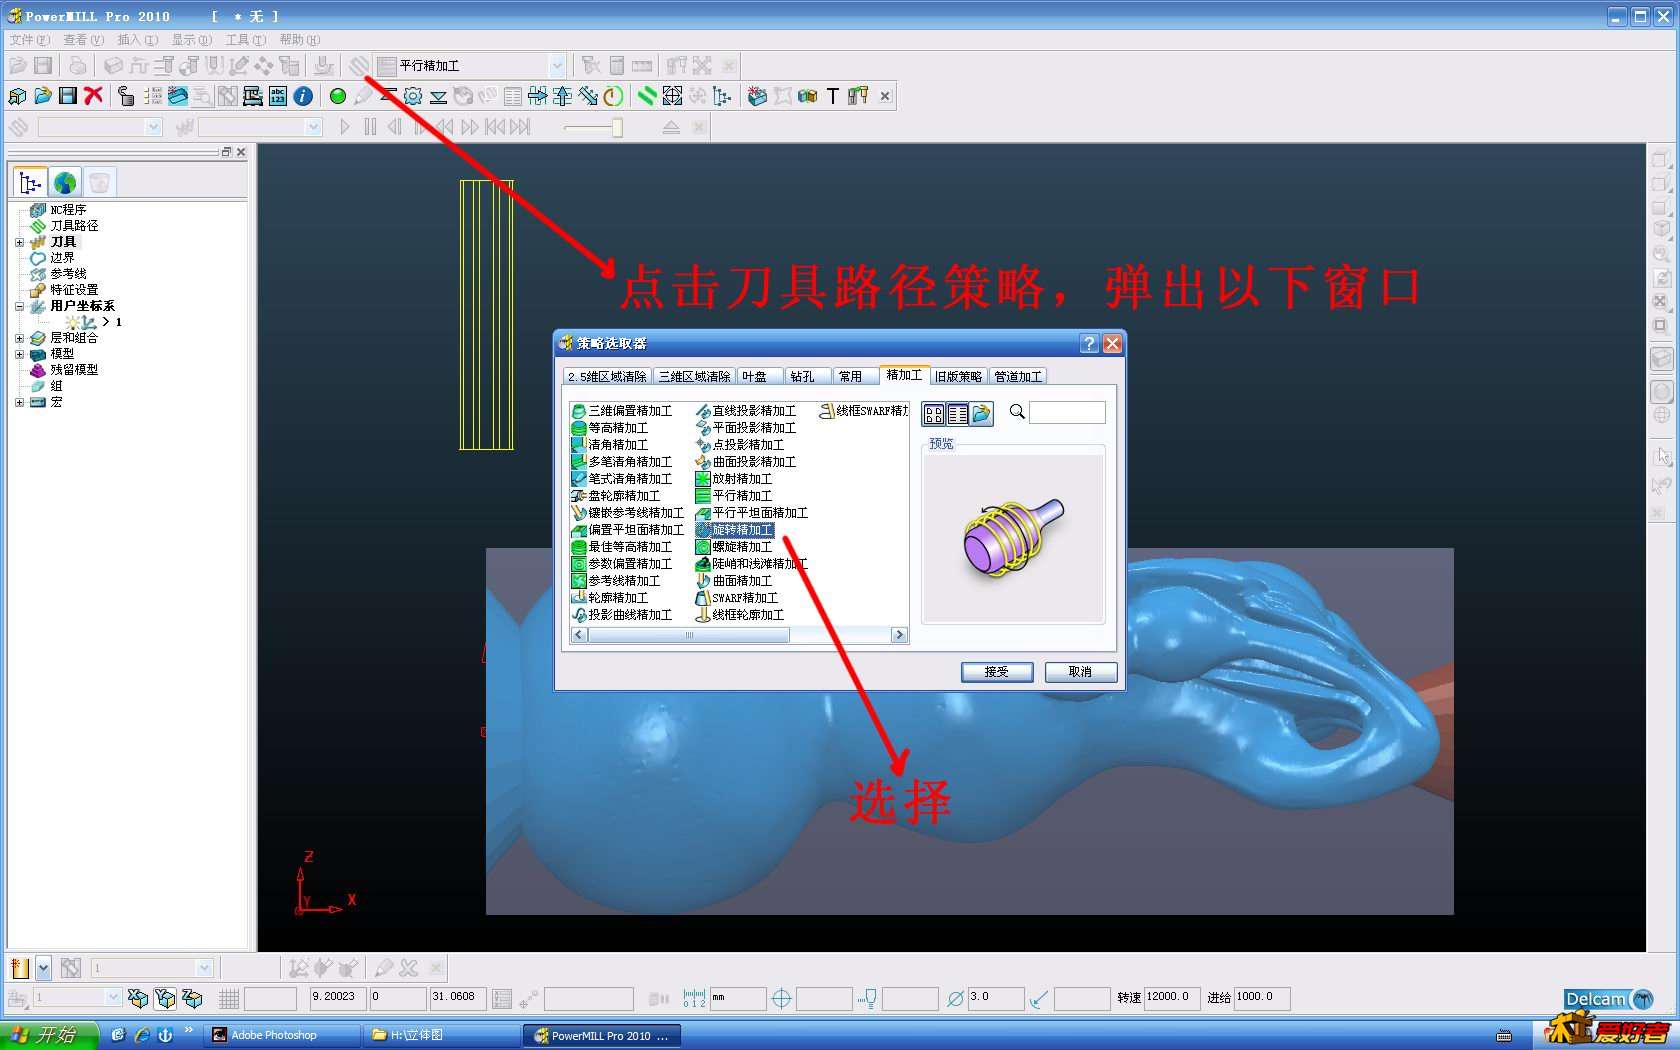Select the 残留模型 tree item

point(74,370)
